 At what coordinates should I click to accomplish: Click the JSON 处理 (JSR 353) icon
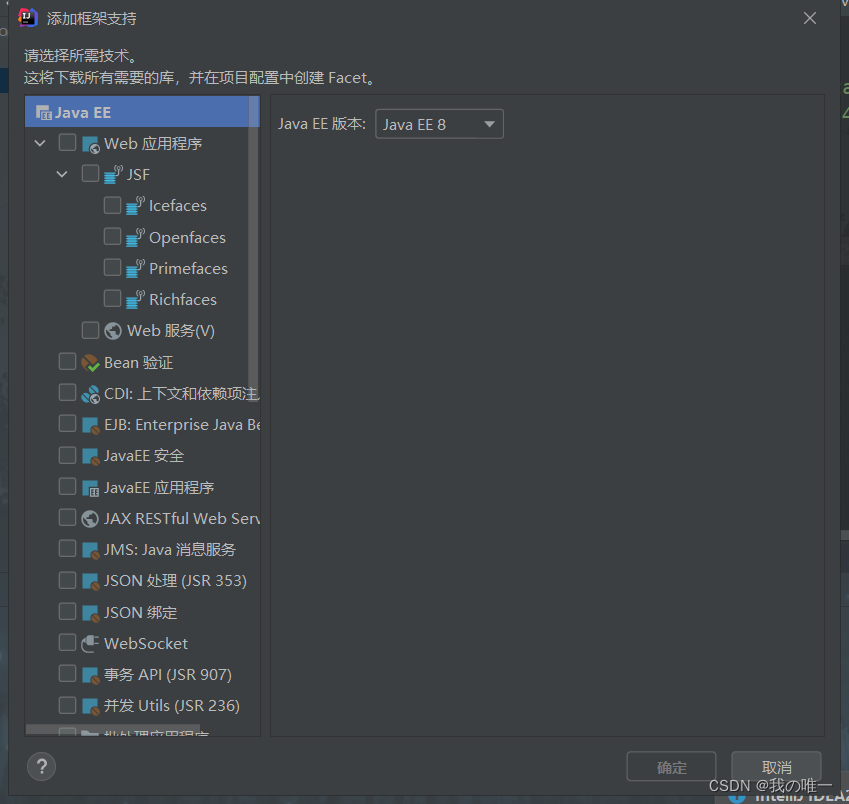(90, 581)
